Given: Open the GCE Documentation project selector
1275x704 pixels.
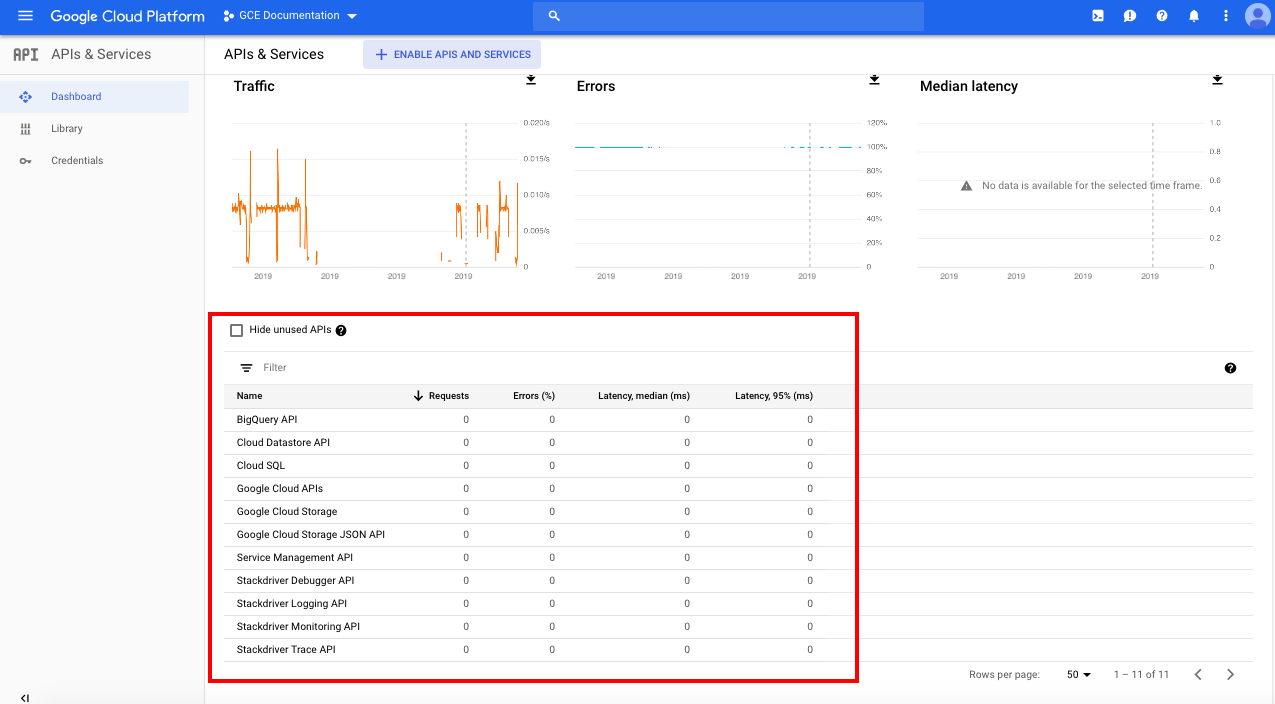Looking at the screenshot, I should pos(290,16).
